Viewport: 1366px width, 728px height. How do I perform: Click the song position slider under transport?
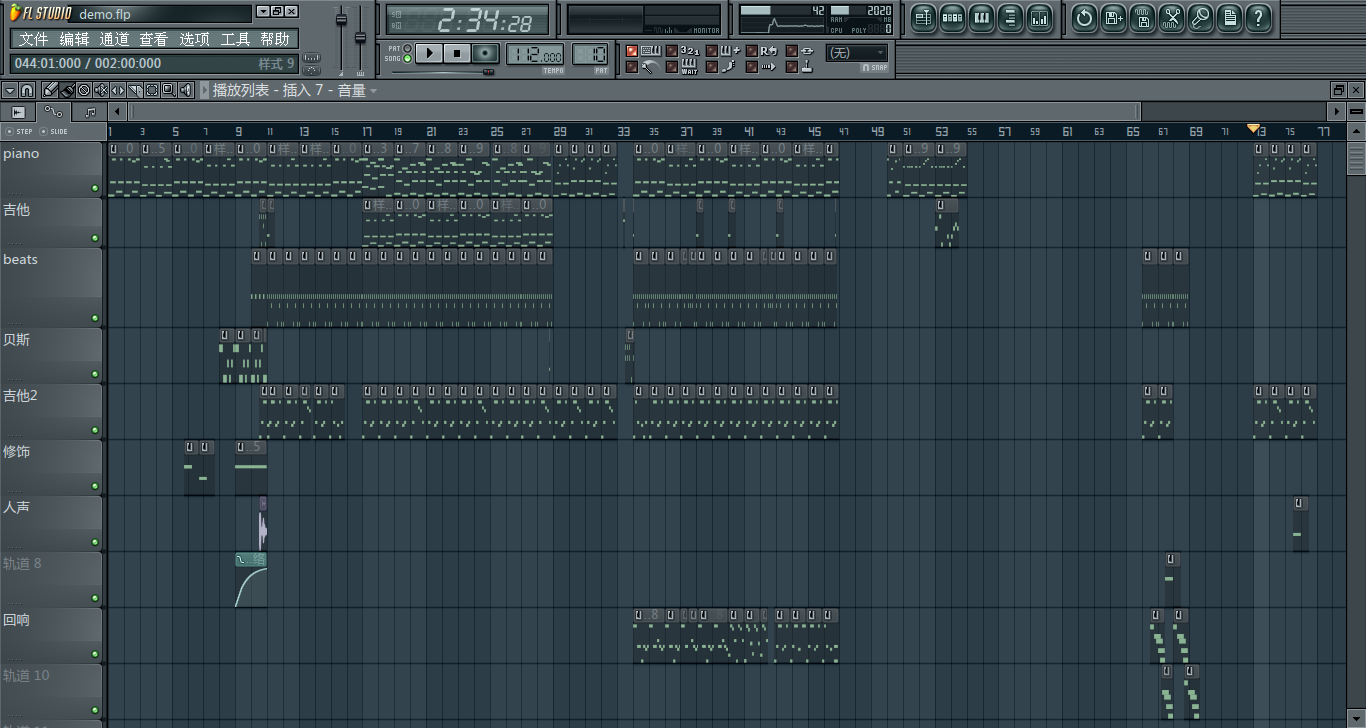(442, 72)
